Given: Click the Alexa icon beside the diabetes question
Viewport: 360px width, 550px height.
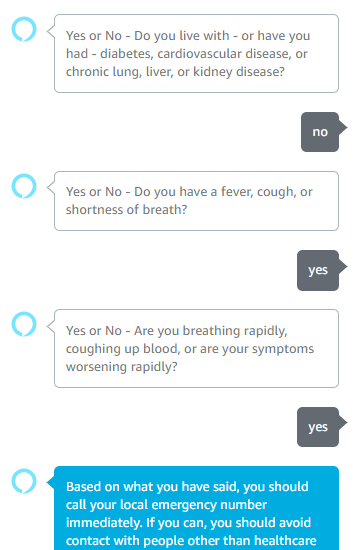Looking at the screenshot, I should coord(24,29).
